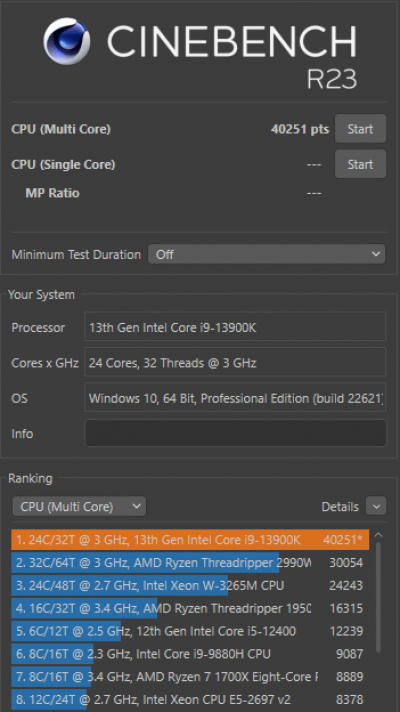Select the Threadripper 2990W ranking row
The image size is (400, 712).
tap(190, 563)
